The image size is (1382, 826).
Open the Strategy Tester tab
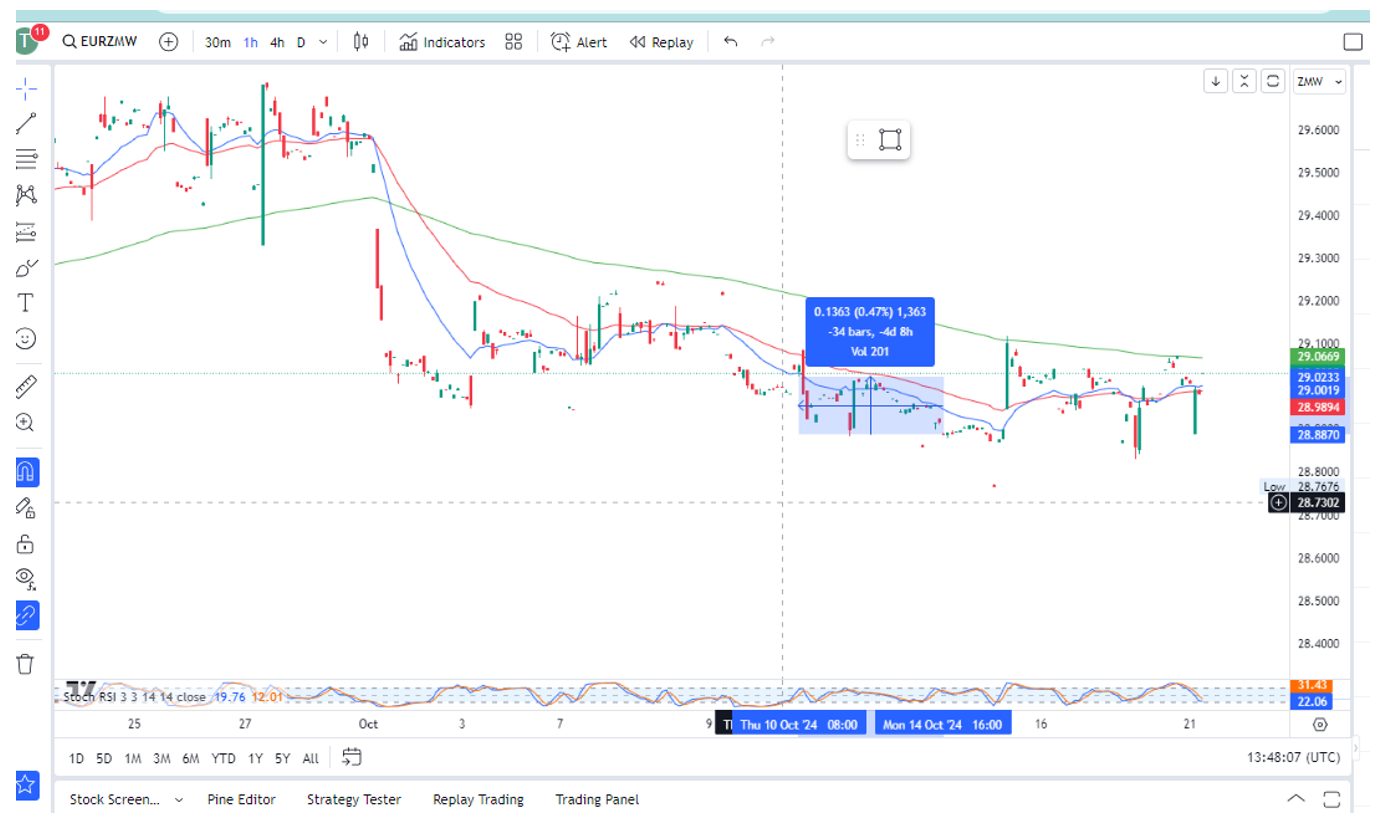354,799
